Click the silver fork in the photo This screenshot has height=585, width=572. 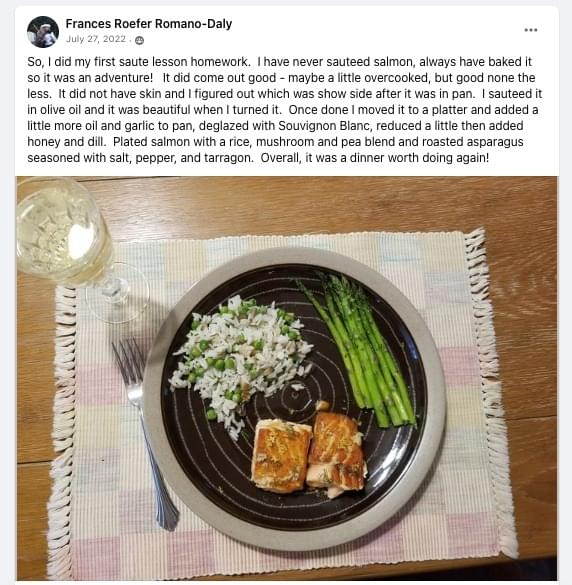(x=144, y=433)
